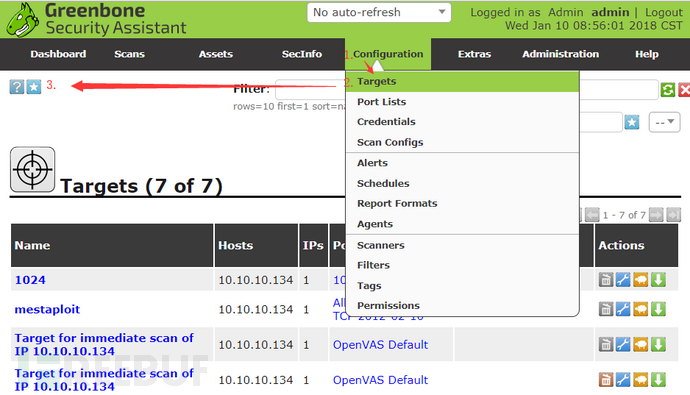The image size is (690, 395).
Task: Edit mestaploit target with wrench icon
Action: click(x=623, y=309)
